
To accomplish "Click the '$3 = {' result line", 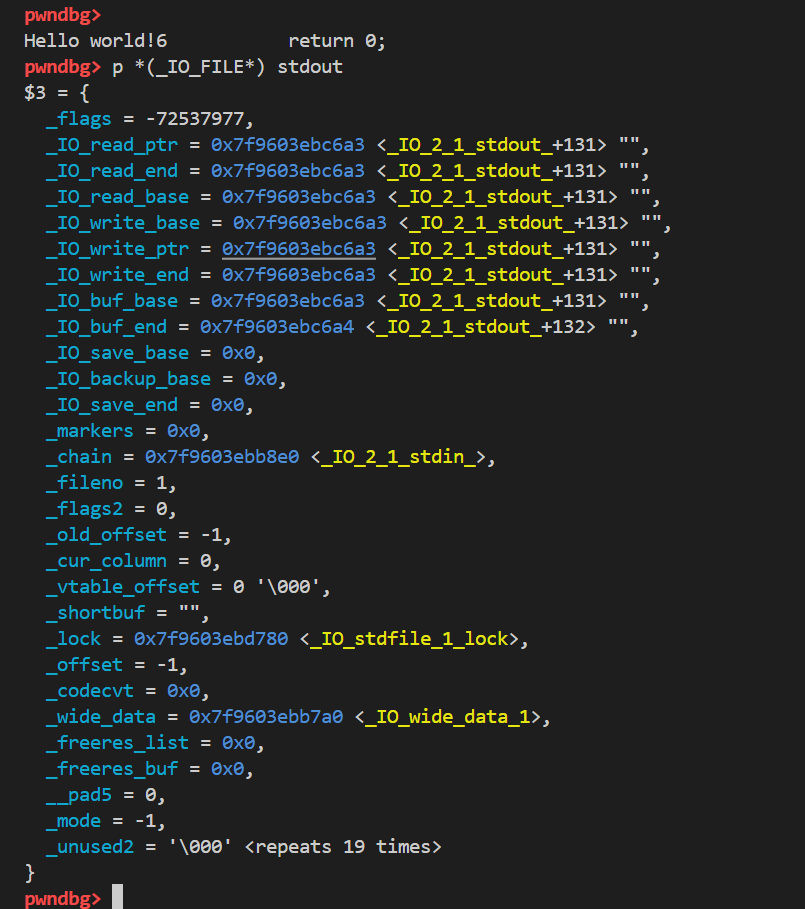I will [57, 93].
